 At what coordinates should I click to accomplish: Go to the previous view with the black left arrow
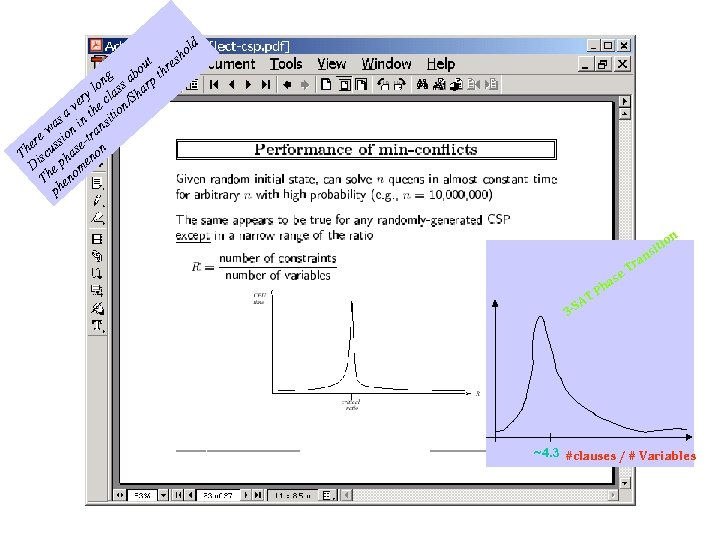tap(287, 84)
